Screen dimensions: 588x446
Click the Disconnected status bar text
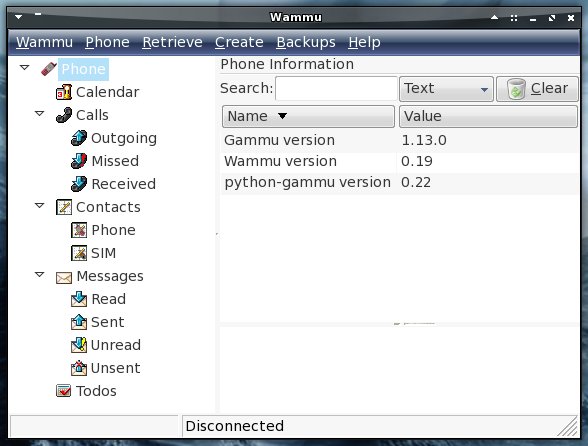[235, 426]
